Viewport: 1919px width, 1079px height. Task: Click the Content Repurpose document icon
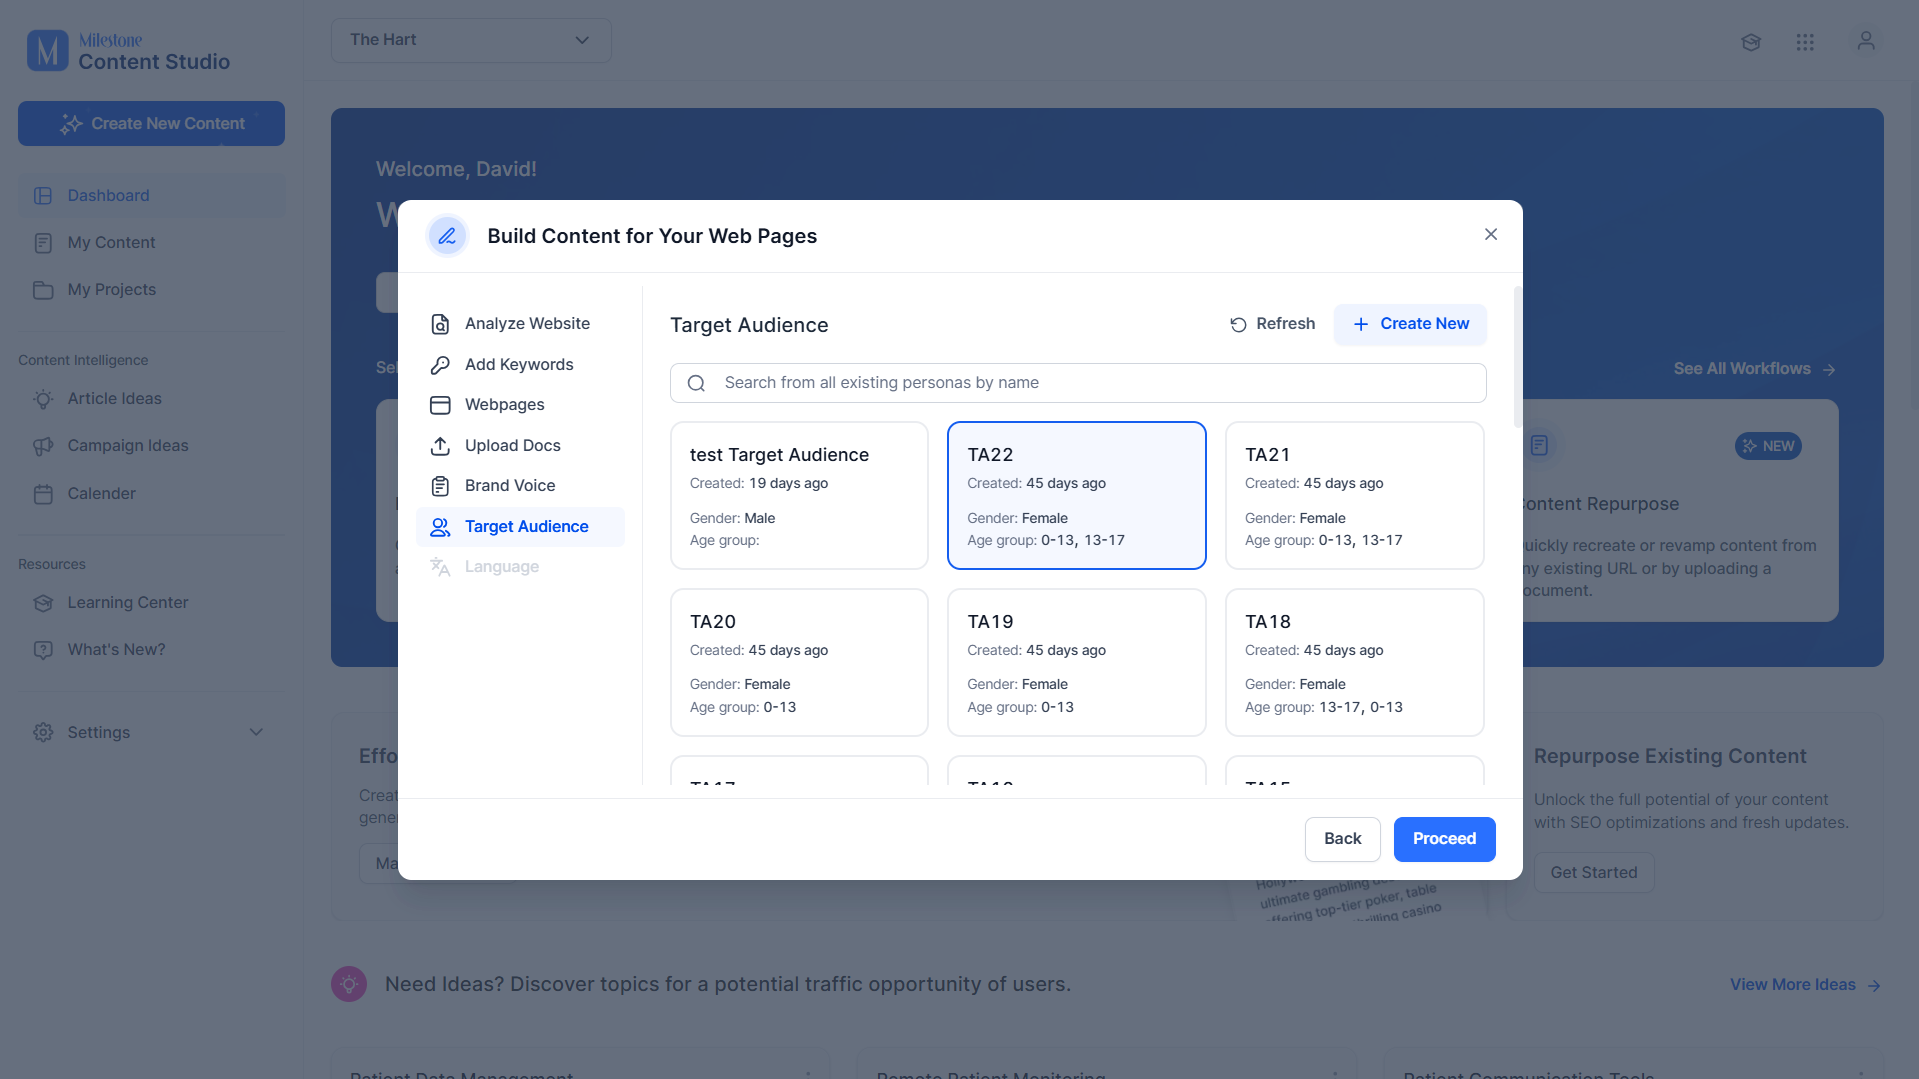click(x=1539, y=445)
